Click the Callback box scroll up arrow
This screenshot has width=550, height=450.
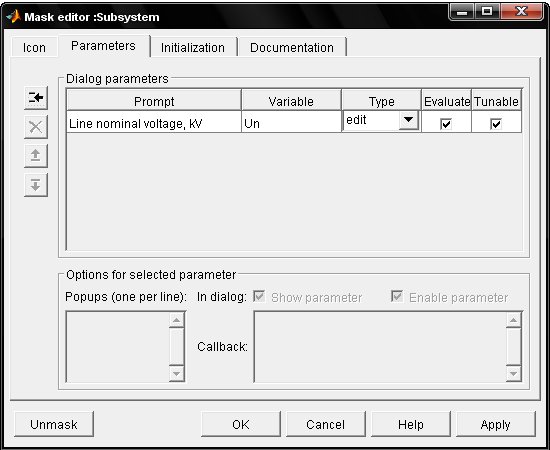[x=514, y=320]
